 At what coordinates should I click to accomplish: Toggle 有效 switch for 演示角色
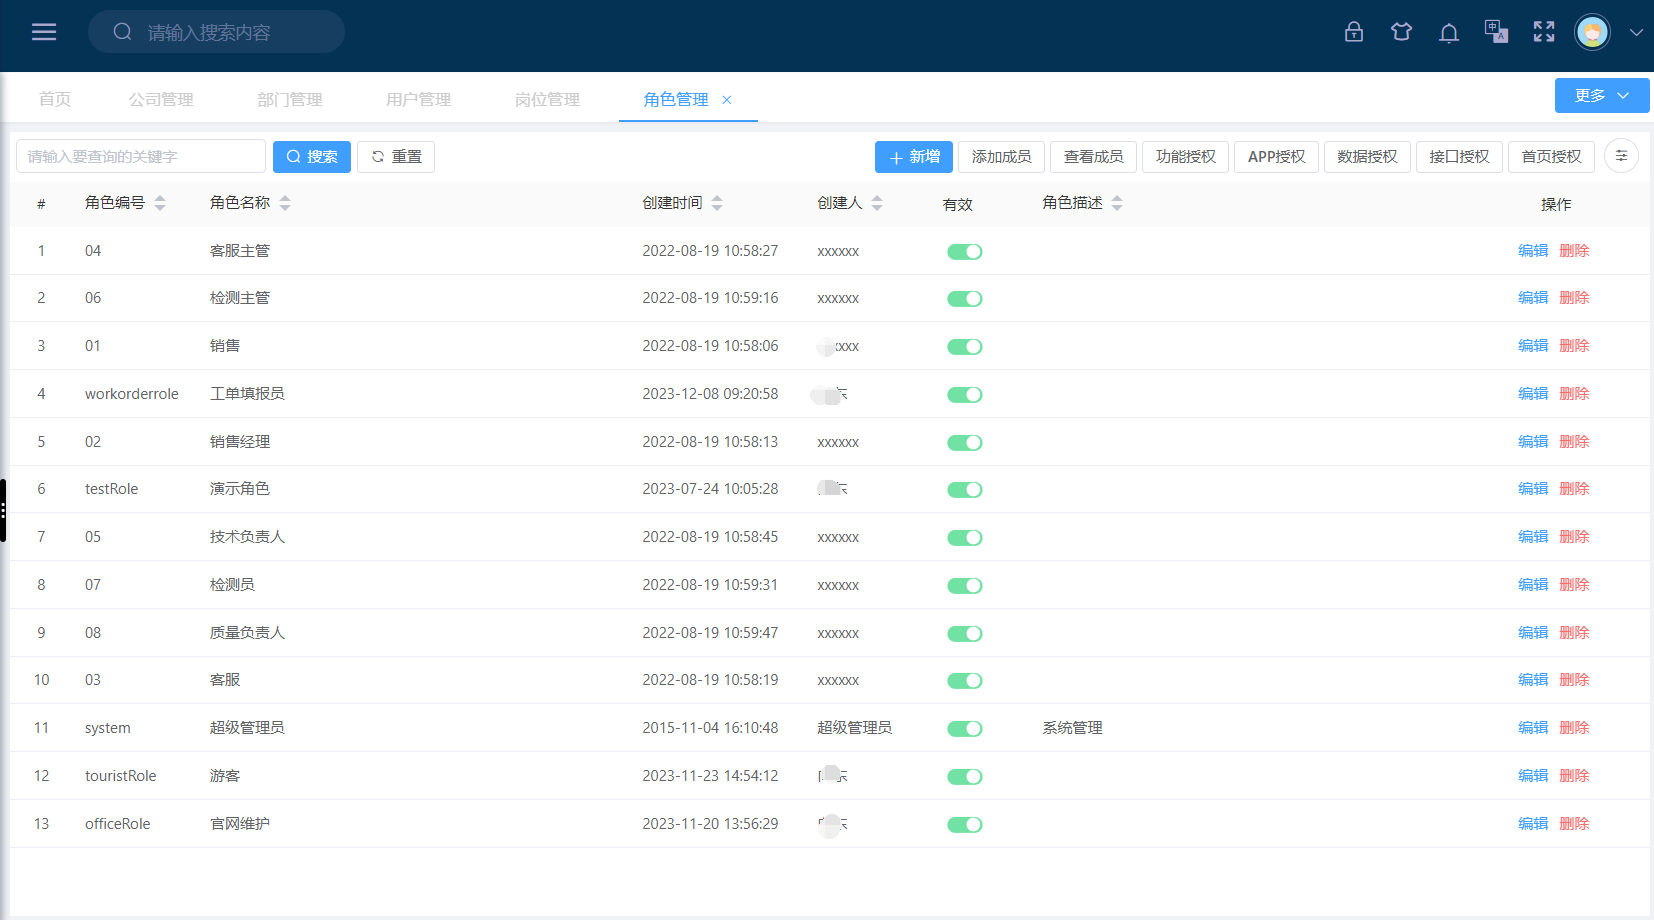pyautogui.click(x=965, y=489)
